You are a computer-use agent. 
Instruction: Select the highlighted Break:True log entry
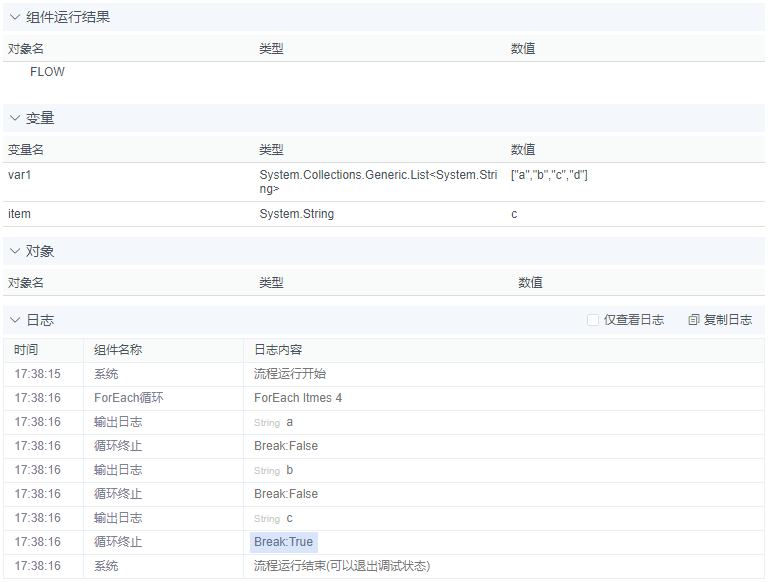284,542
